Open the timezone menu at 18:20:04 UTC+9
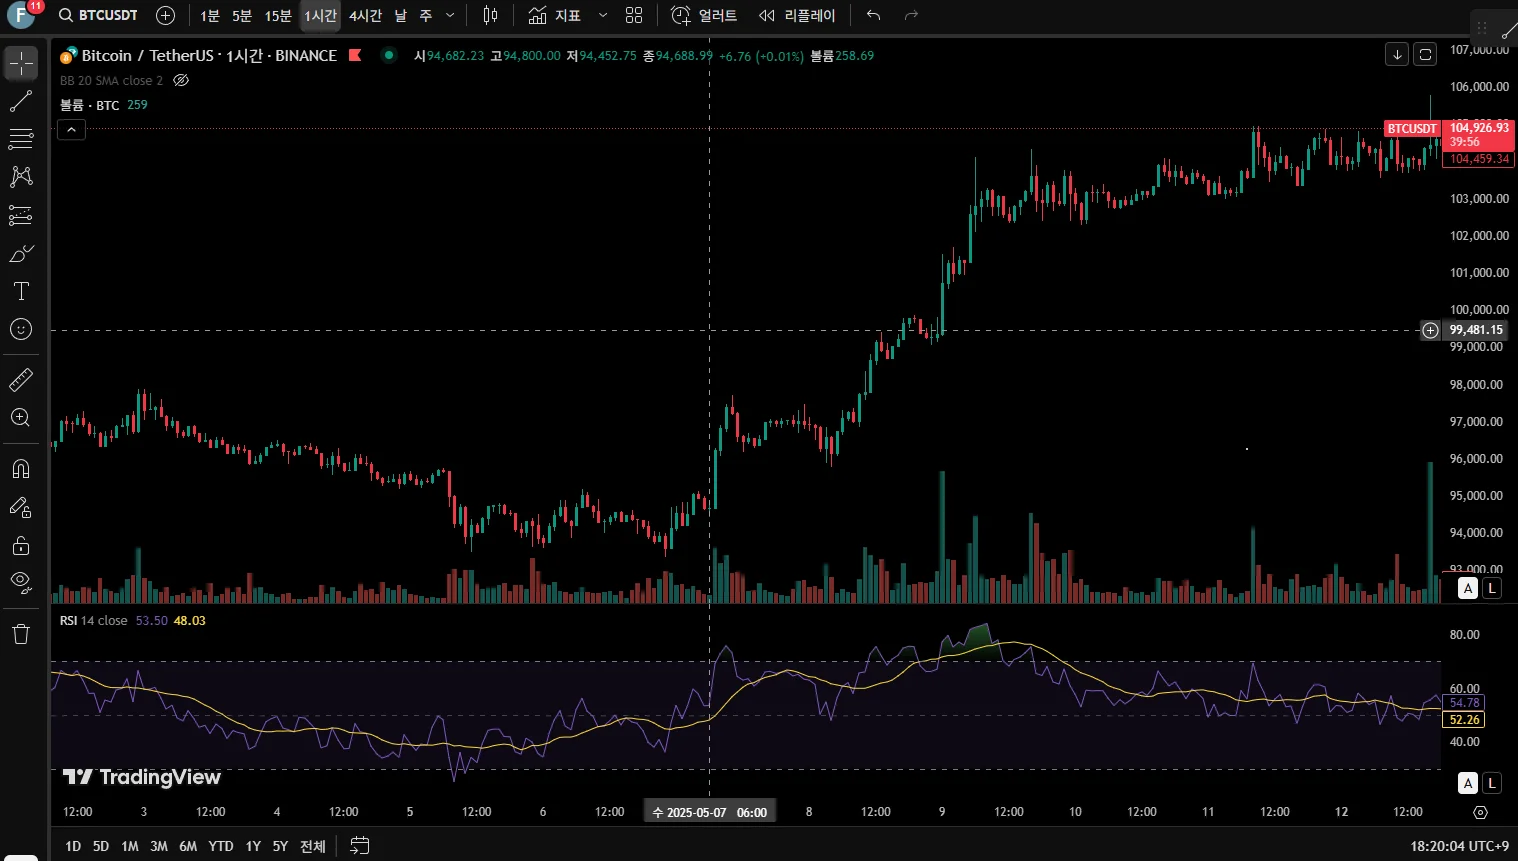Image resolution: width=1518 pixels, height=861 pixels. 1459,846
